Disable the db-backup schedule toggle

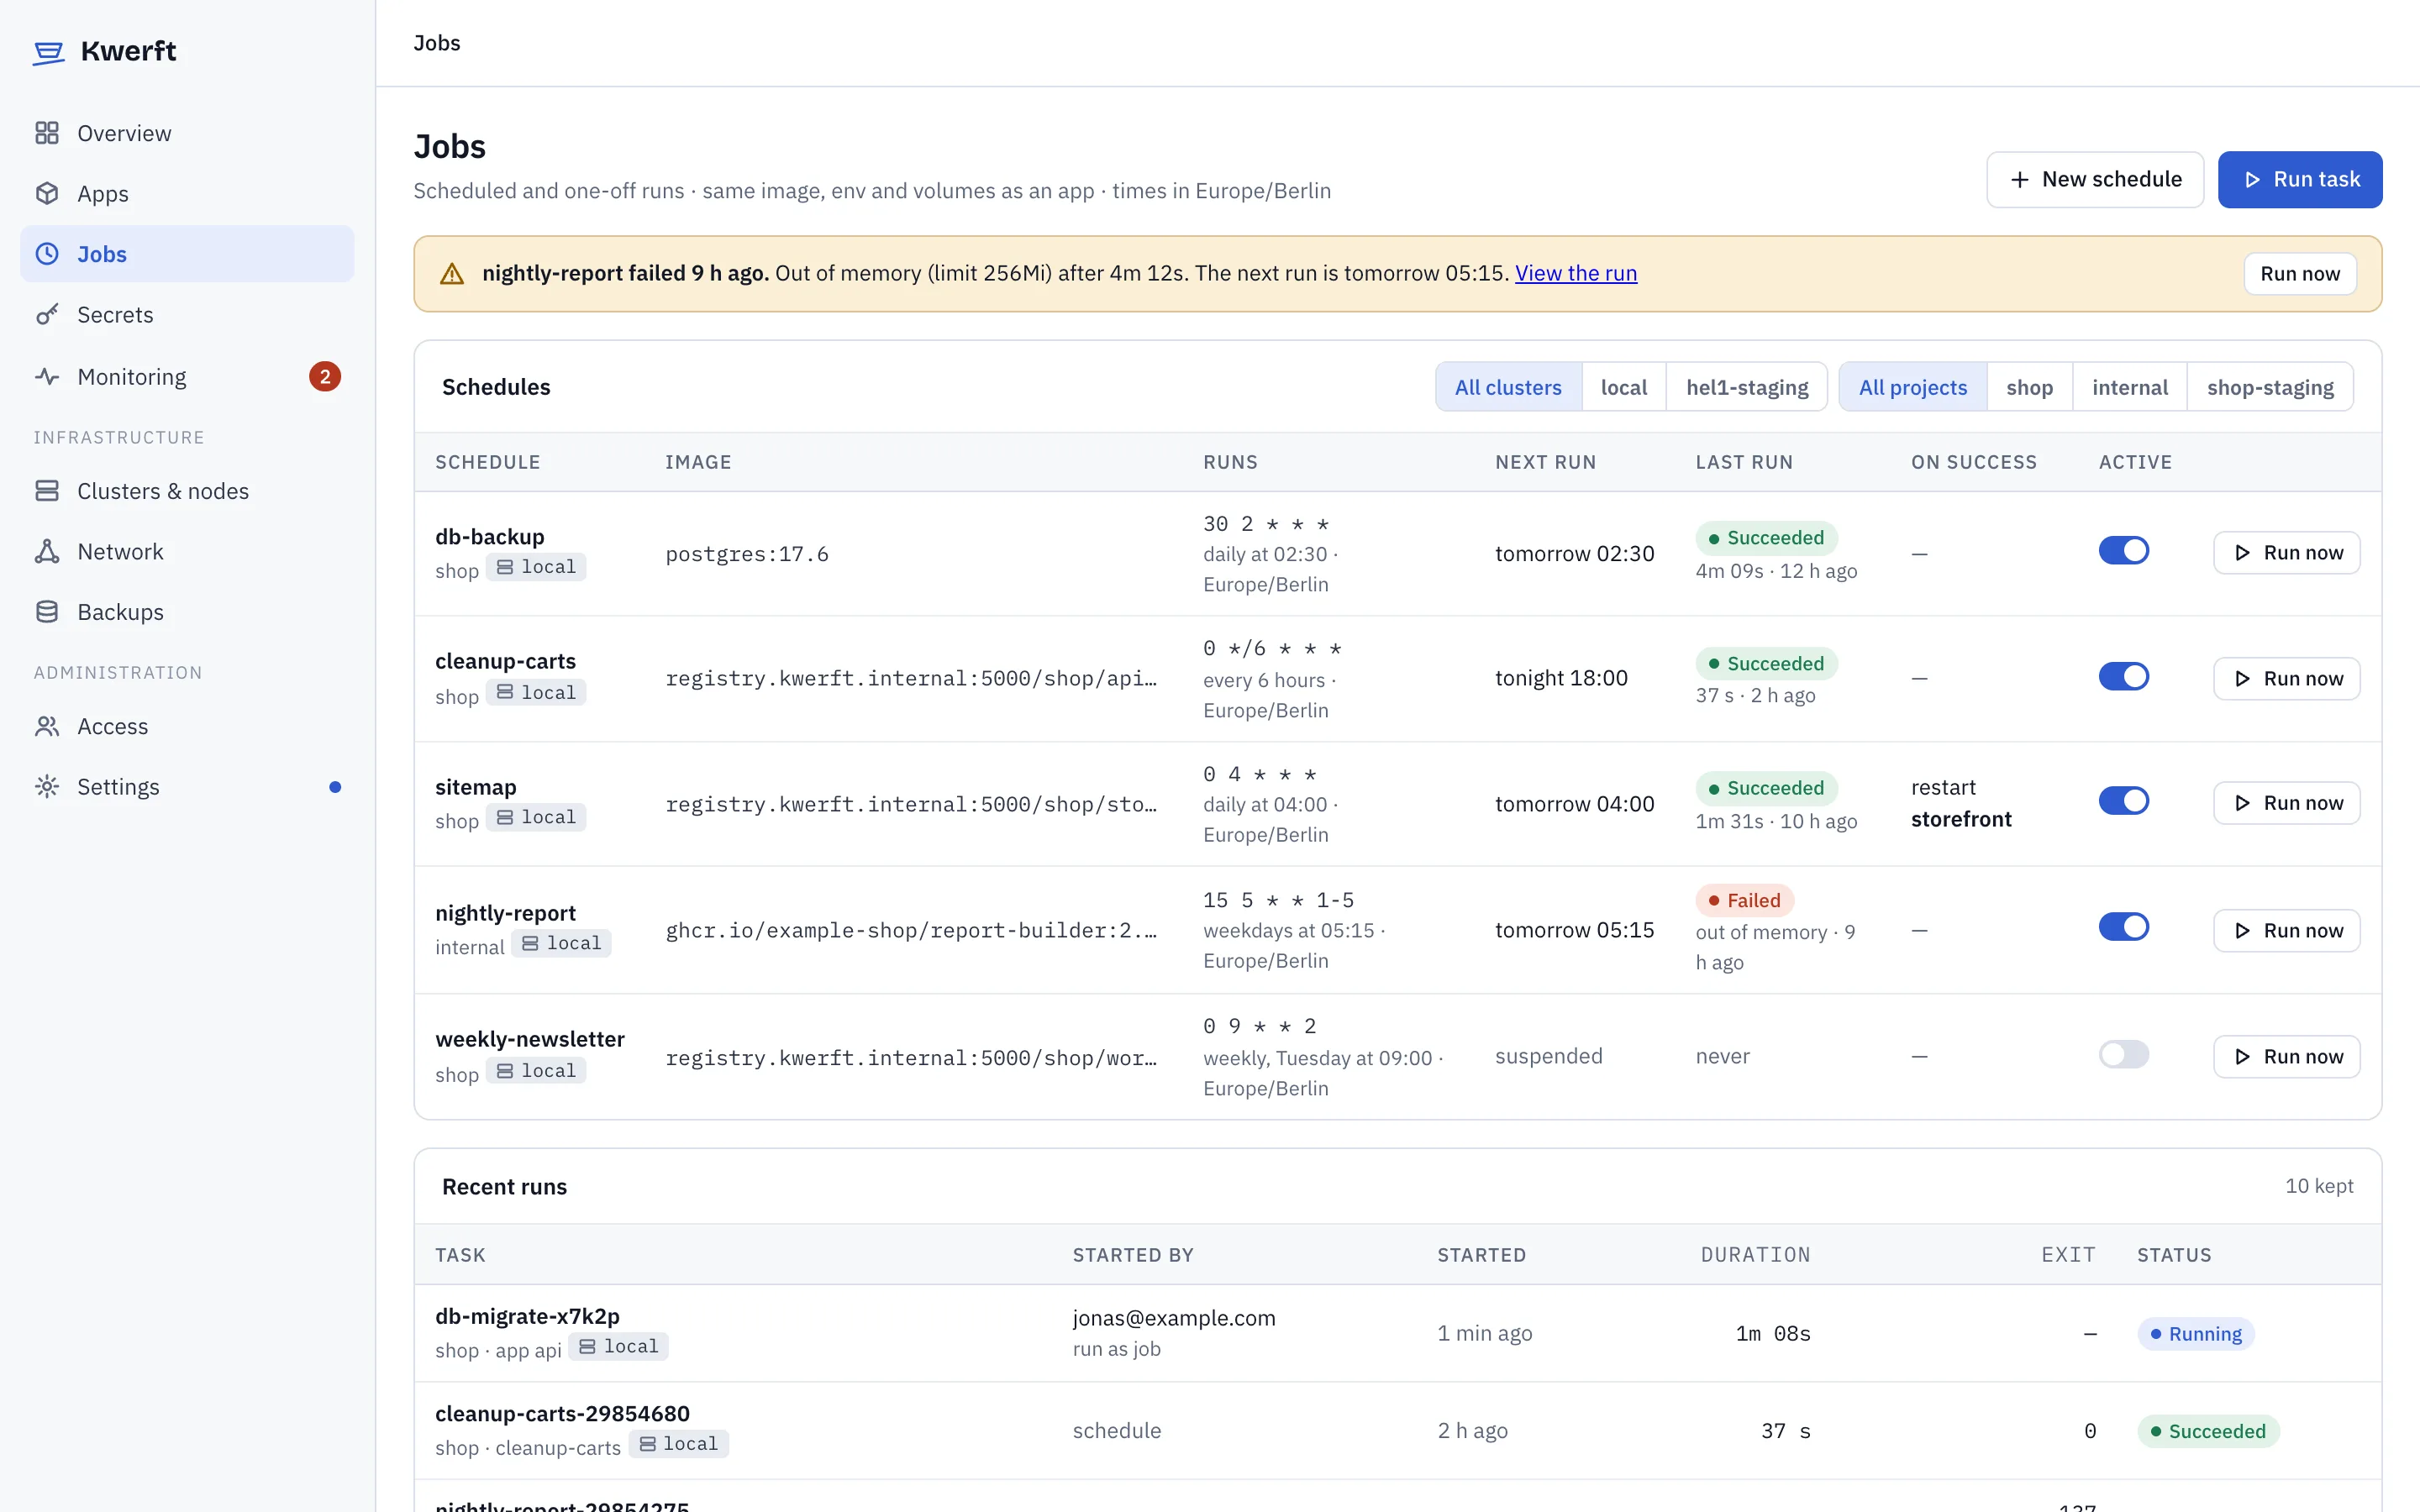click(x=2123, y=551)
